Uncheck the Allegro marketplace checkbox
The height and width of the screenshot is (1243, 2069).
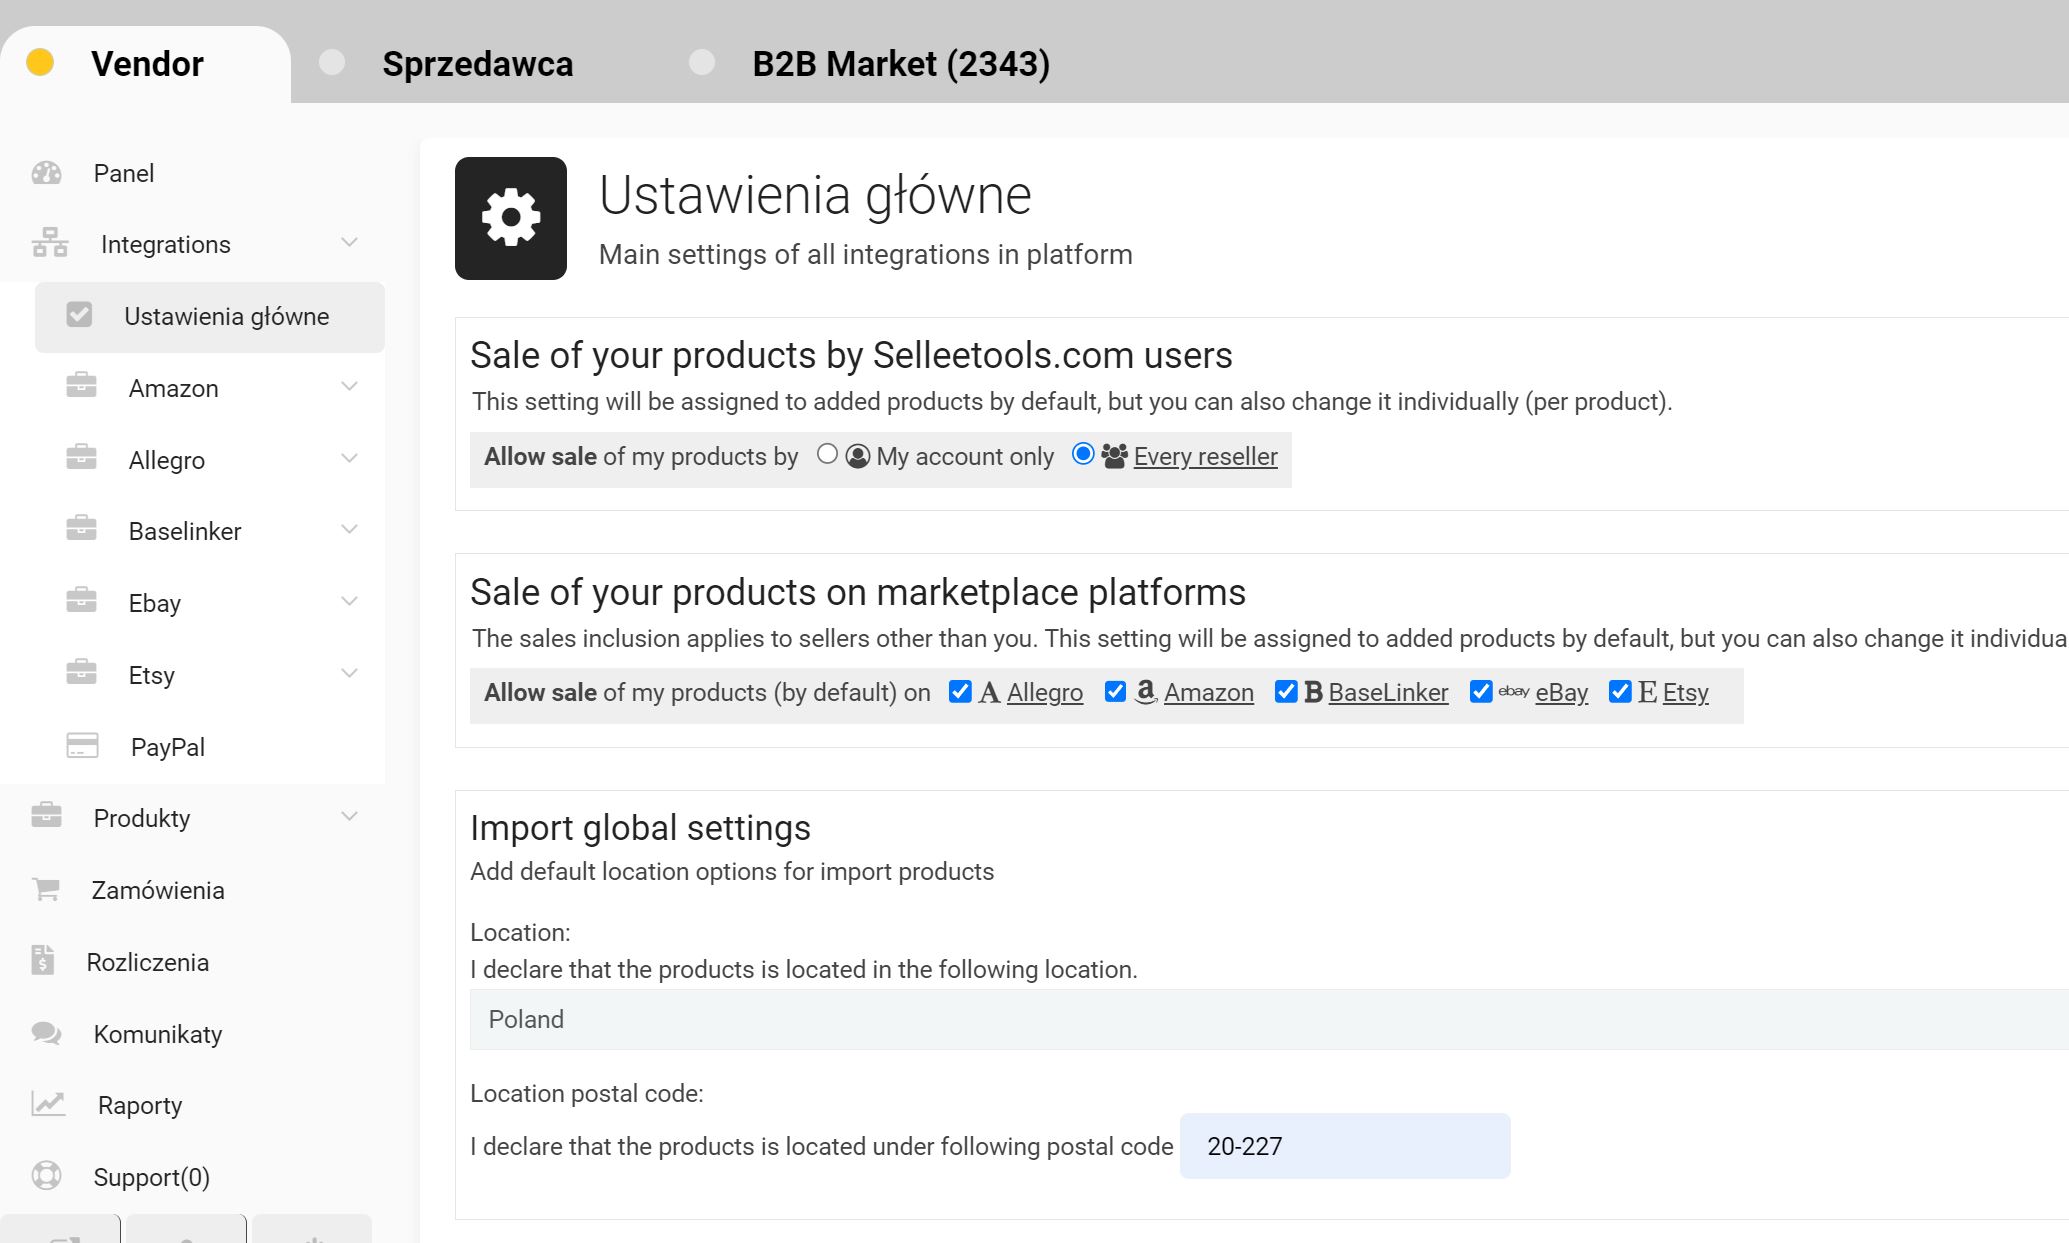coord(960,692)
